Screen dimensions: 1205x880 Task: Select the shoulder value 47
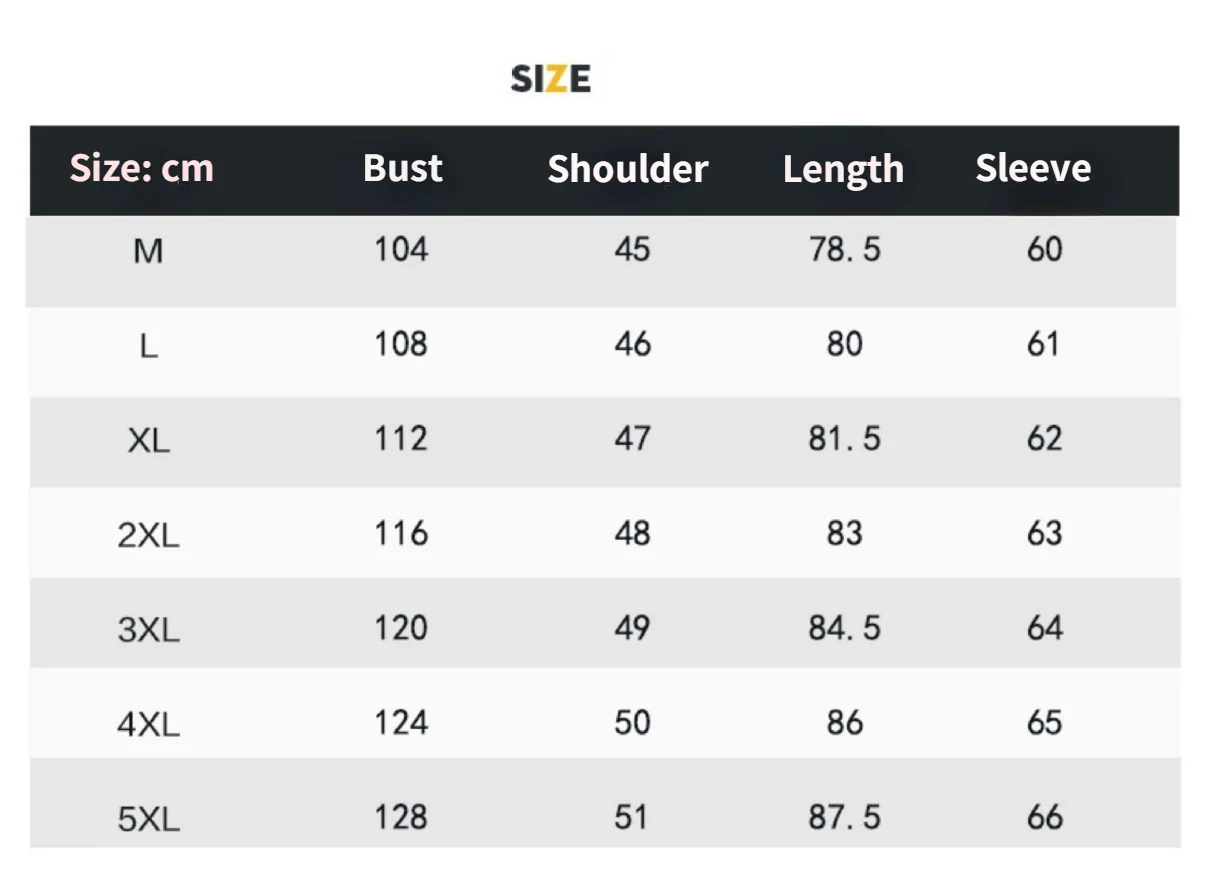click(632, 438)
